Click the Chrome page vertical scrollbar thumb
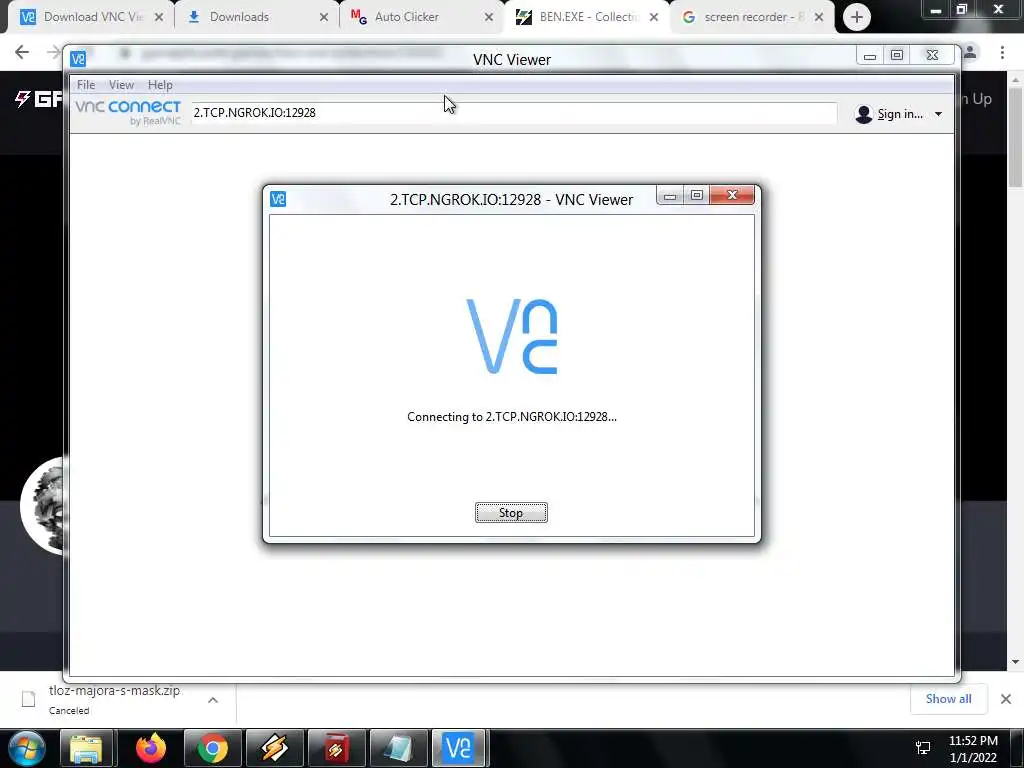This screenshot has height=768, width=1024. (x=1015, y=137)
